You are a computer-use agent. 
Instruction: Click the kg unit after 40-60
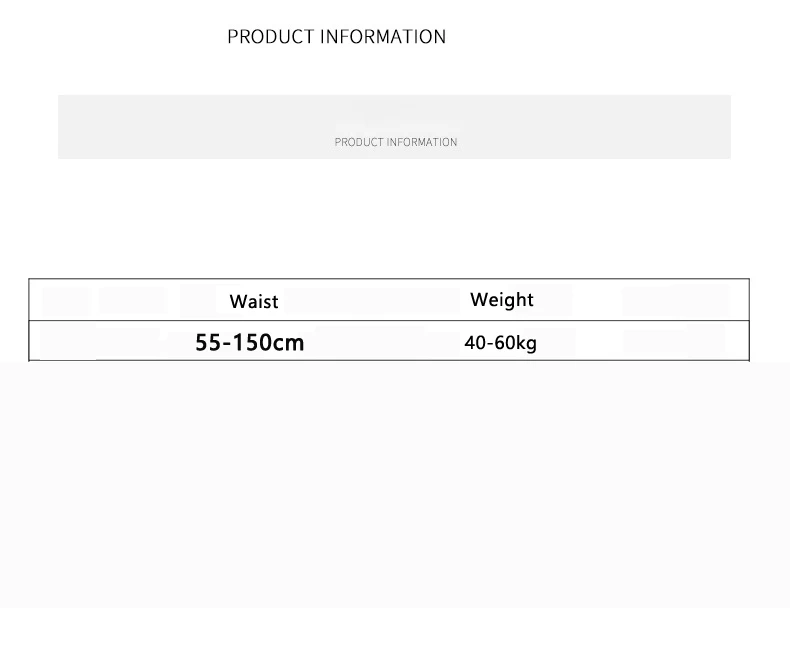526,344
